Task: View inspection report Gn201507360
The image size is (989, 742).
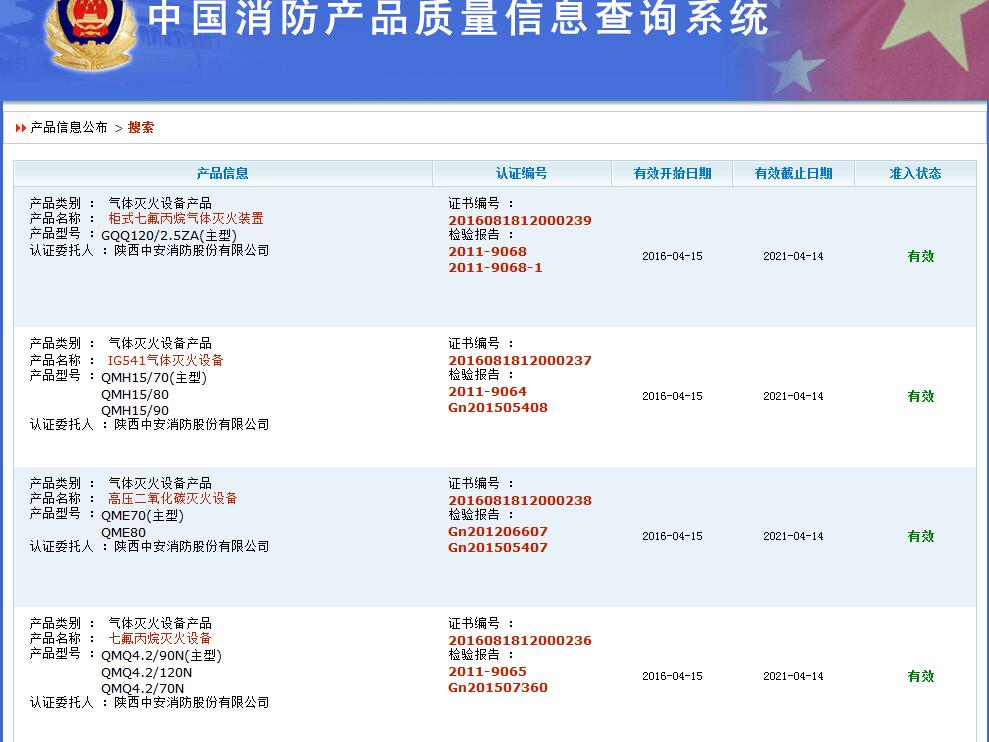Action: tap(497, 688)
